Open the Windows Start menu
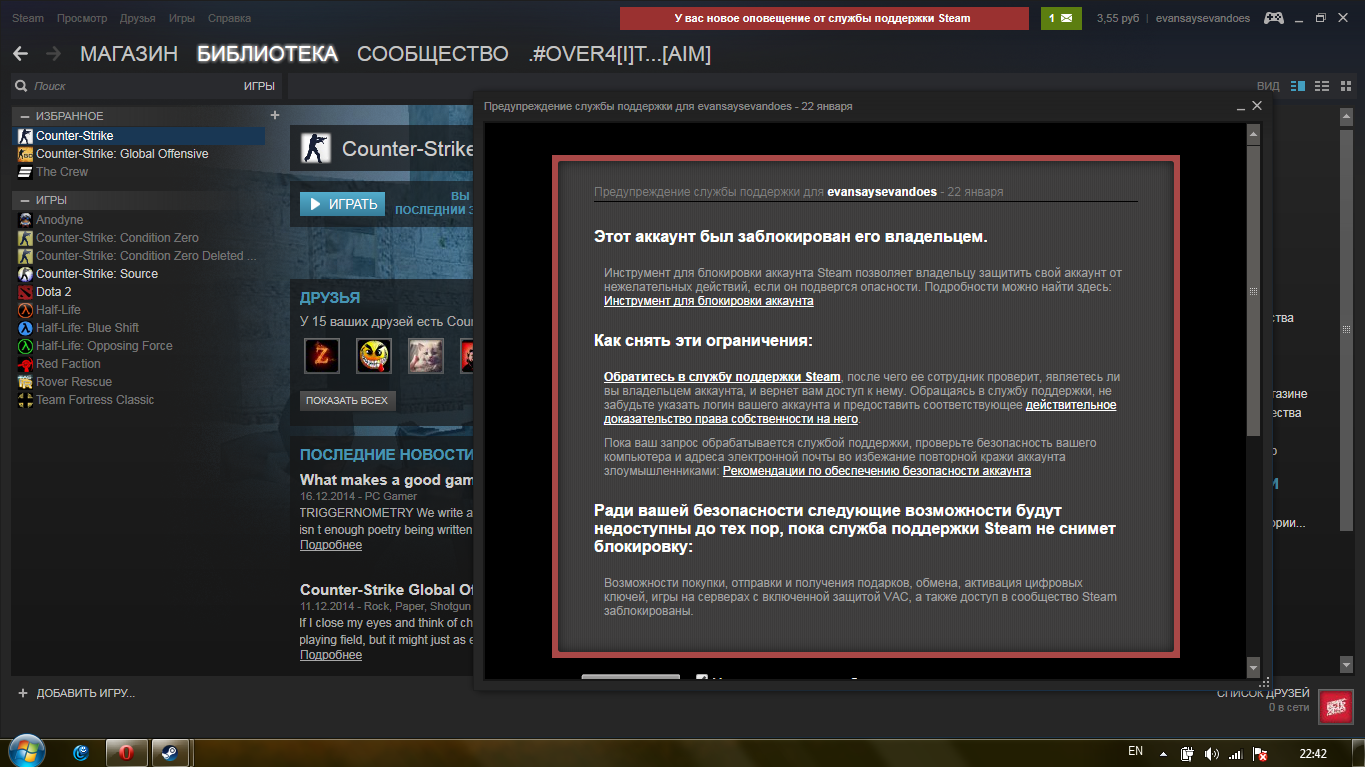Screen dimensions: 1365x767 tap(26, 752)
